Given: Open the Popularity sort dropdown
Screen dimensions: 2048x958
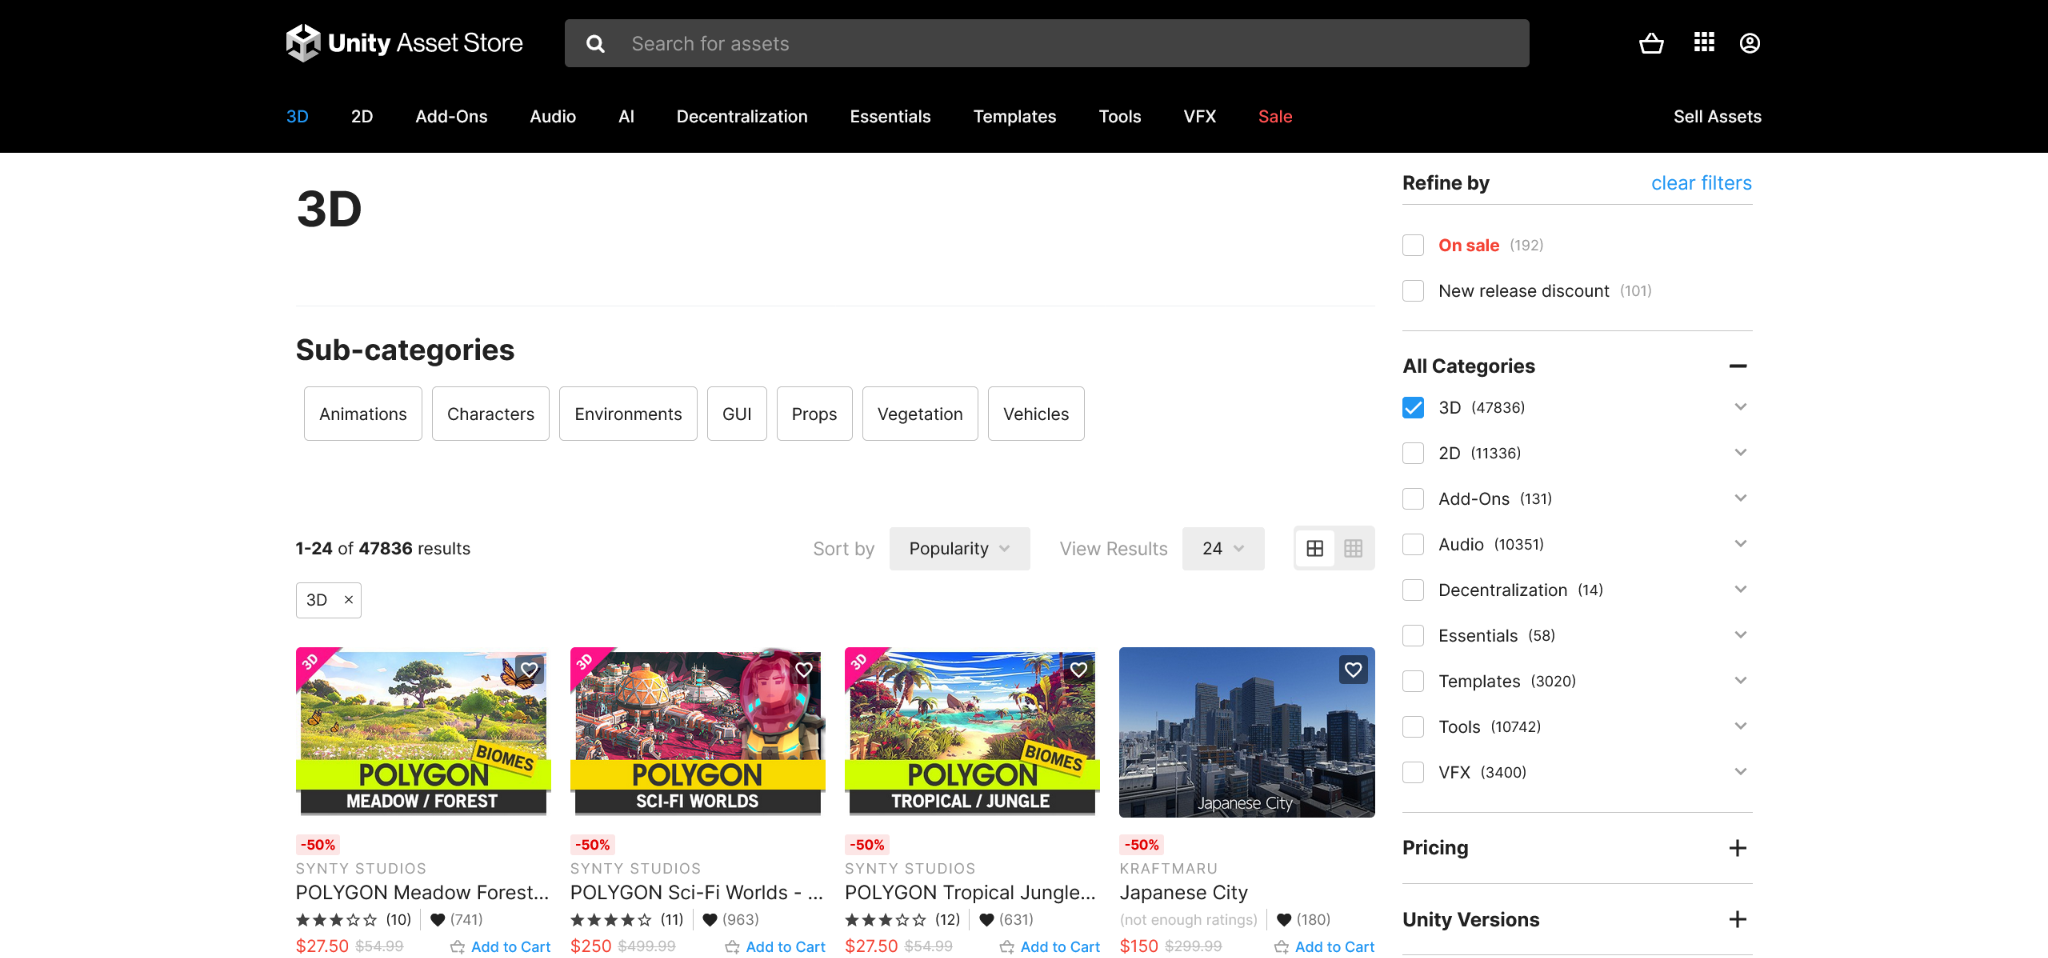Looking at the screenshot, I should pyautogui.click(x=959, y=549).
